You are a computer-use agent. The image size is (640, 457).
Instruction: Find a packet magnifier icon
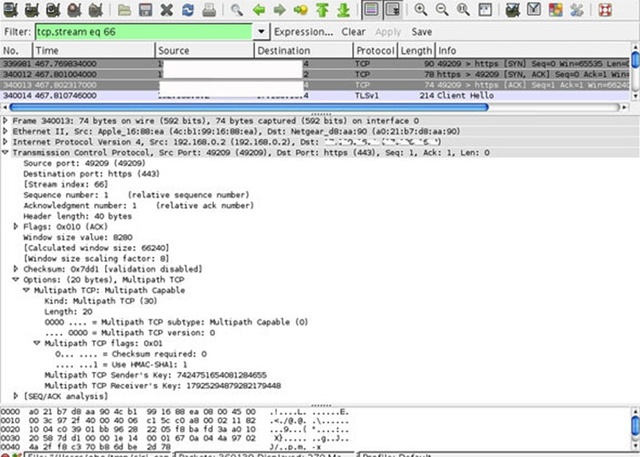(237, 9)
